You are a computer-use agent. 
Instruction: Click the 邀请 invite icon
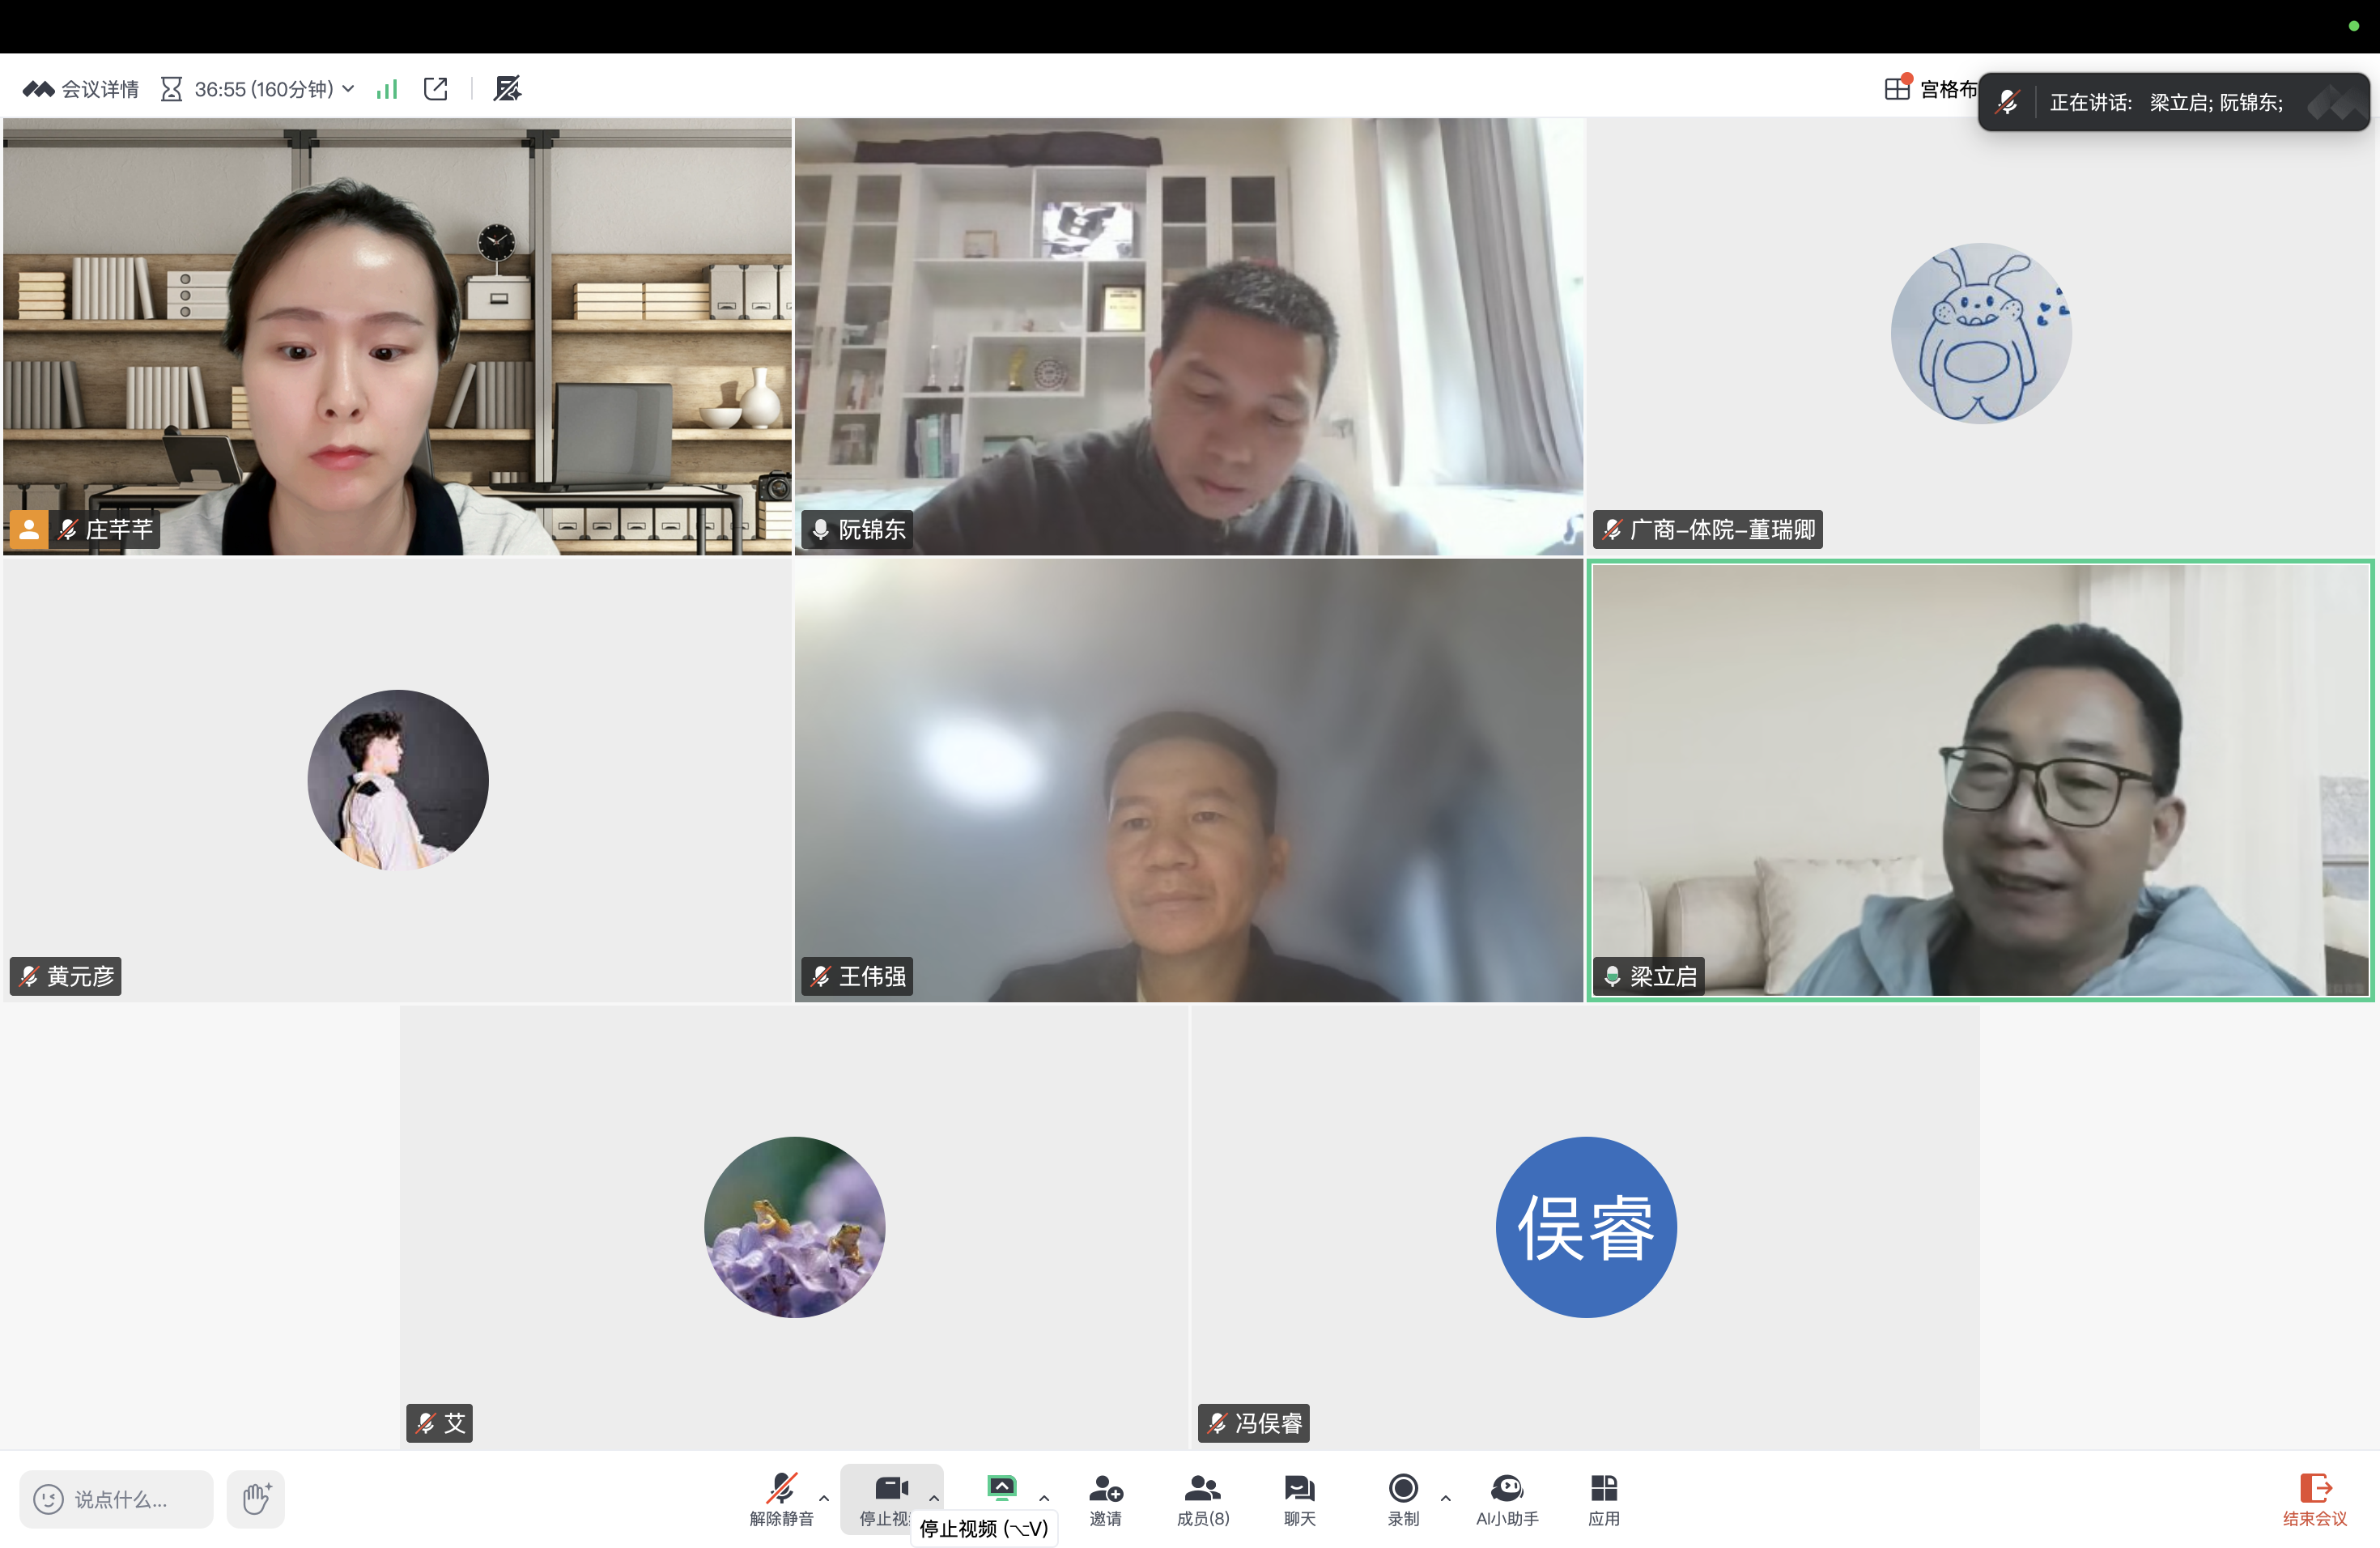point(1105,1497)
